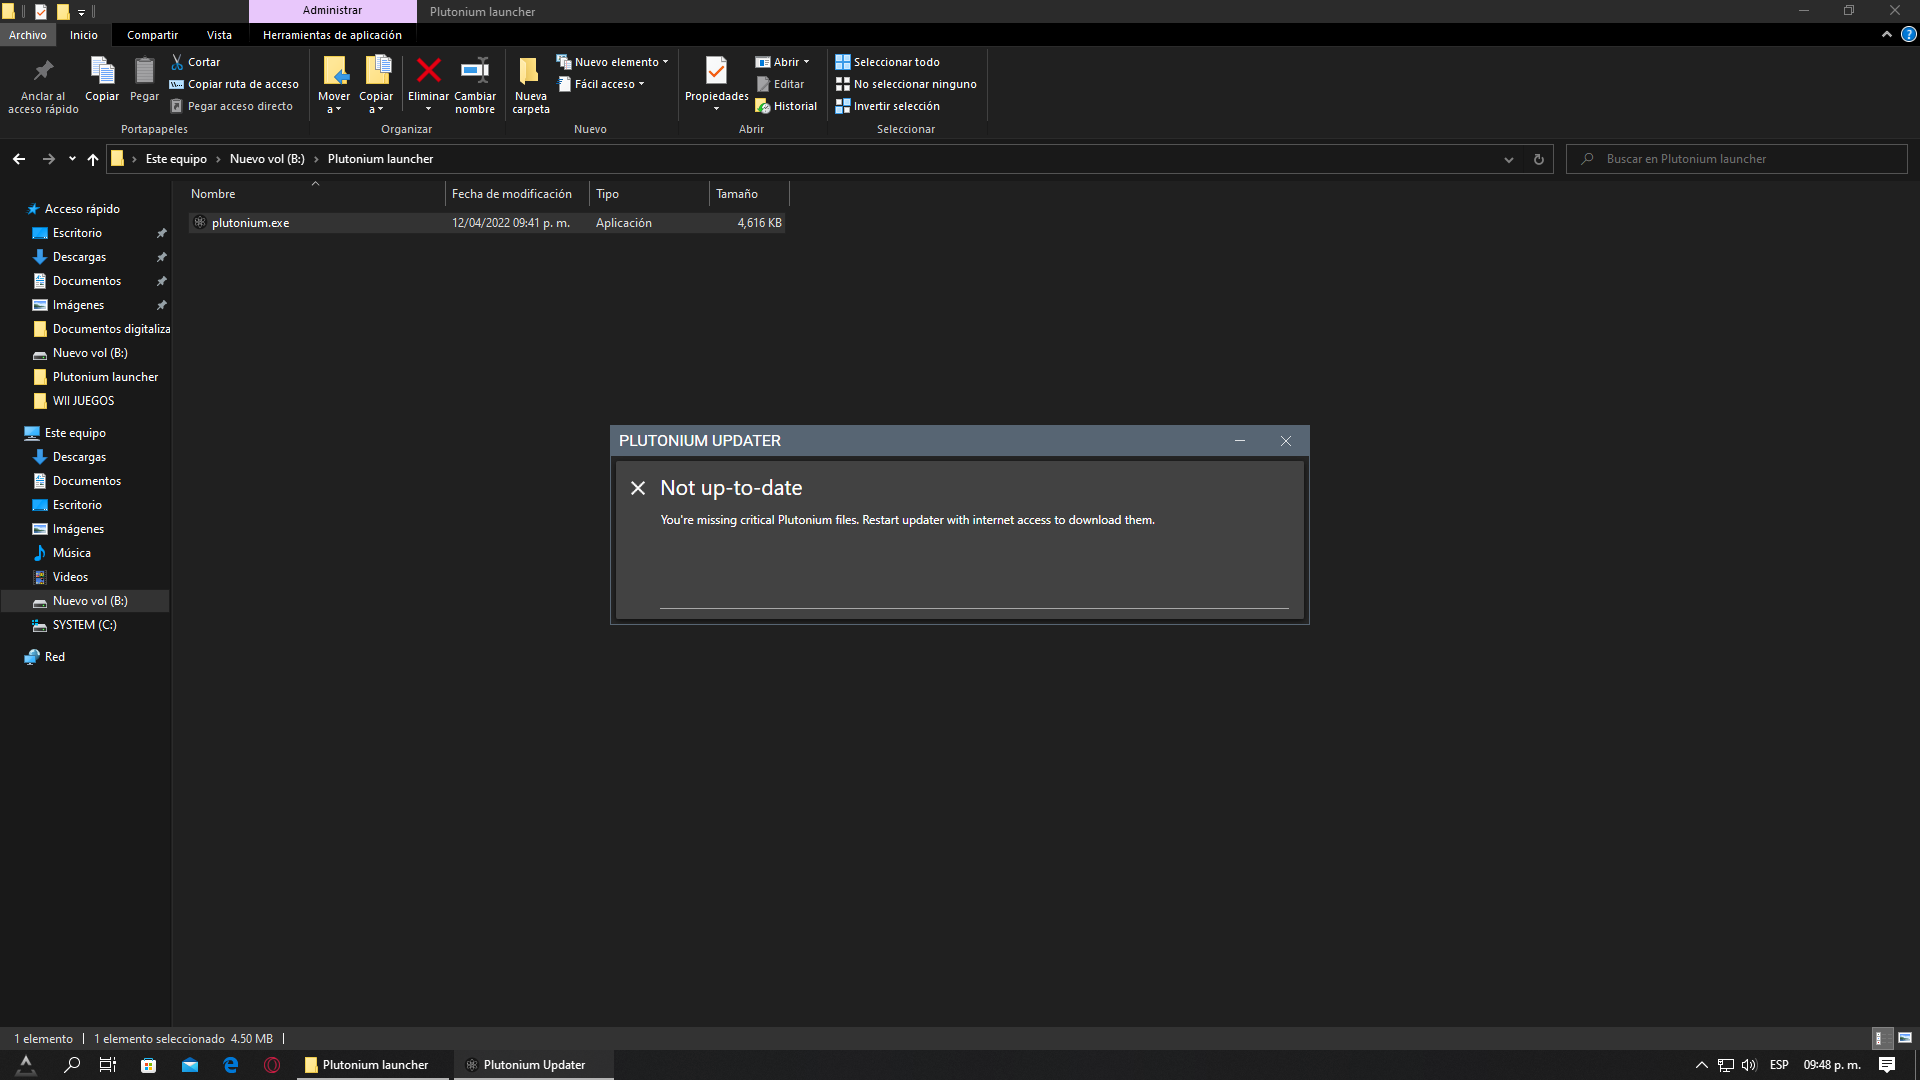
Task: Click No seleccionar ninguno
Action: 906,84
